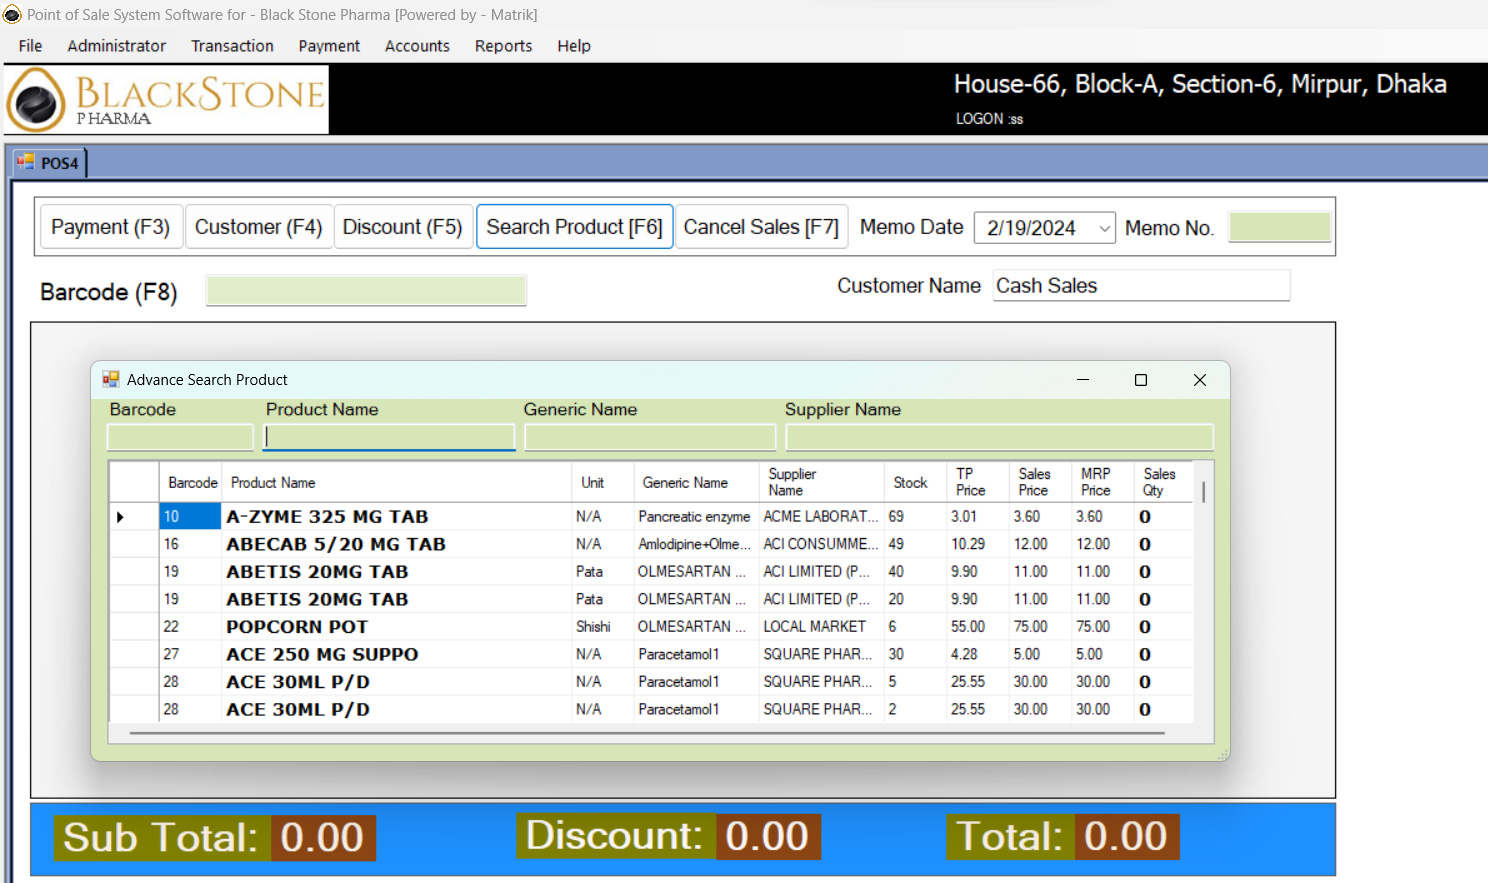Viewport: 1488px width, 883px height.
Task: Expand the Memo Date dropdown
Action: 1104,229
